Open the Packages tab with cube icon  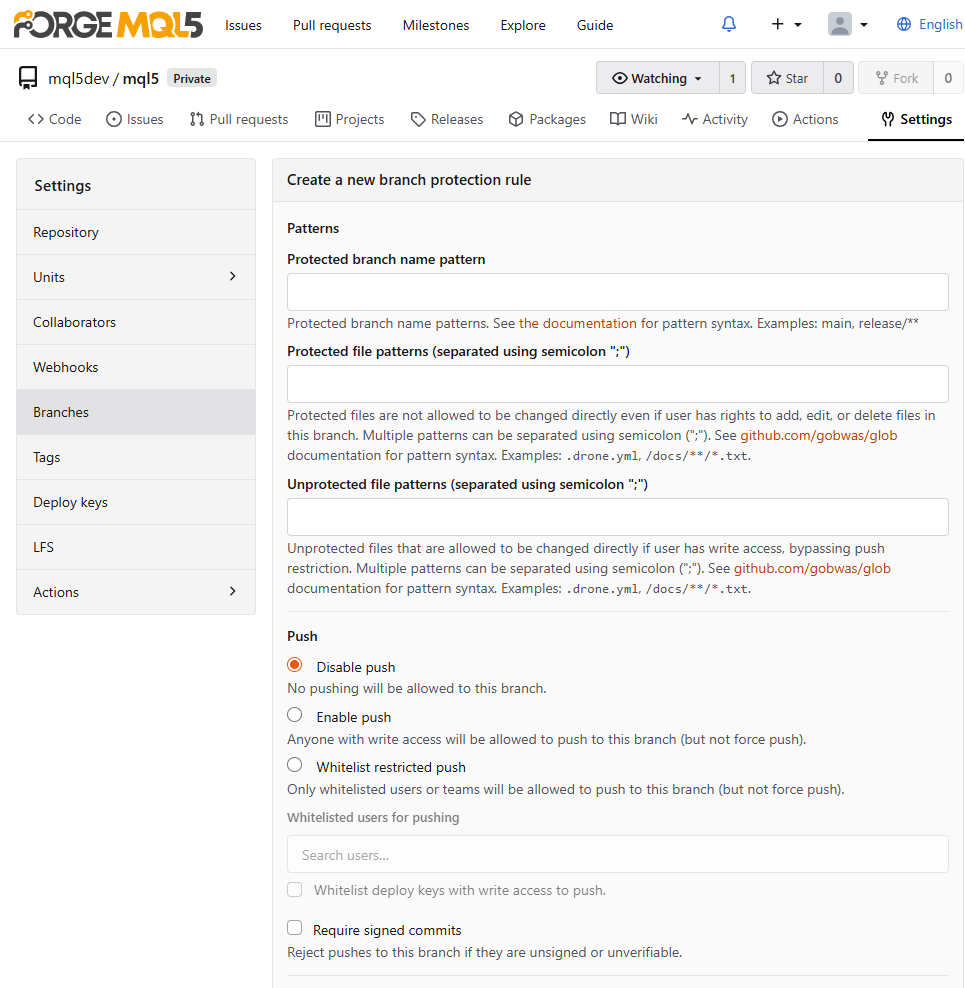(547, 119)
